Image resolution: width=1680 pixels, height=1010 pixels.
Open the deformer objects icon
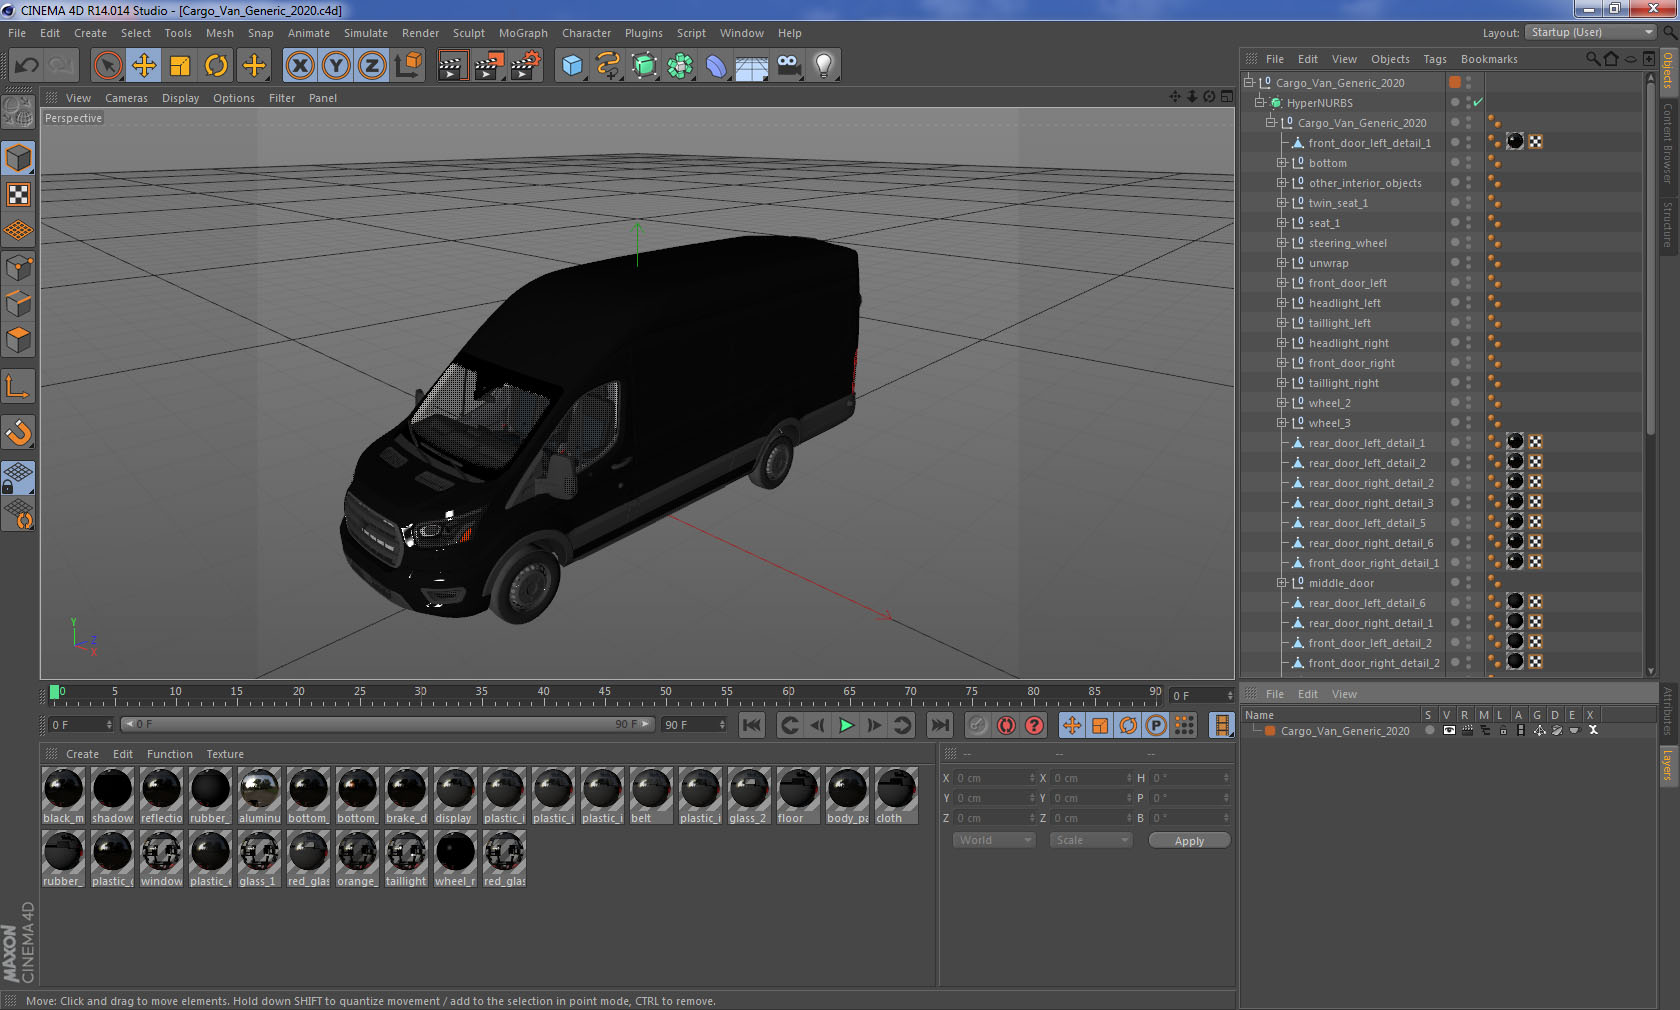tap(716, 66)
